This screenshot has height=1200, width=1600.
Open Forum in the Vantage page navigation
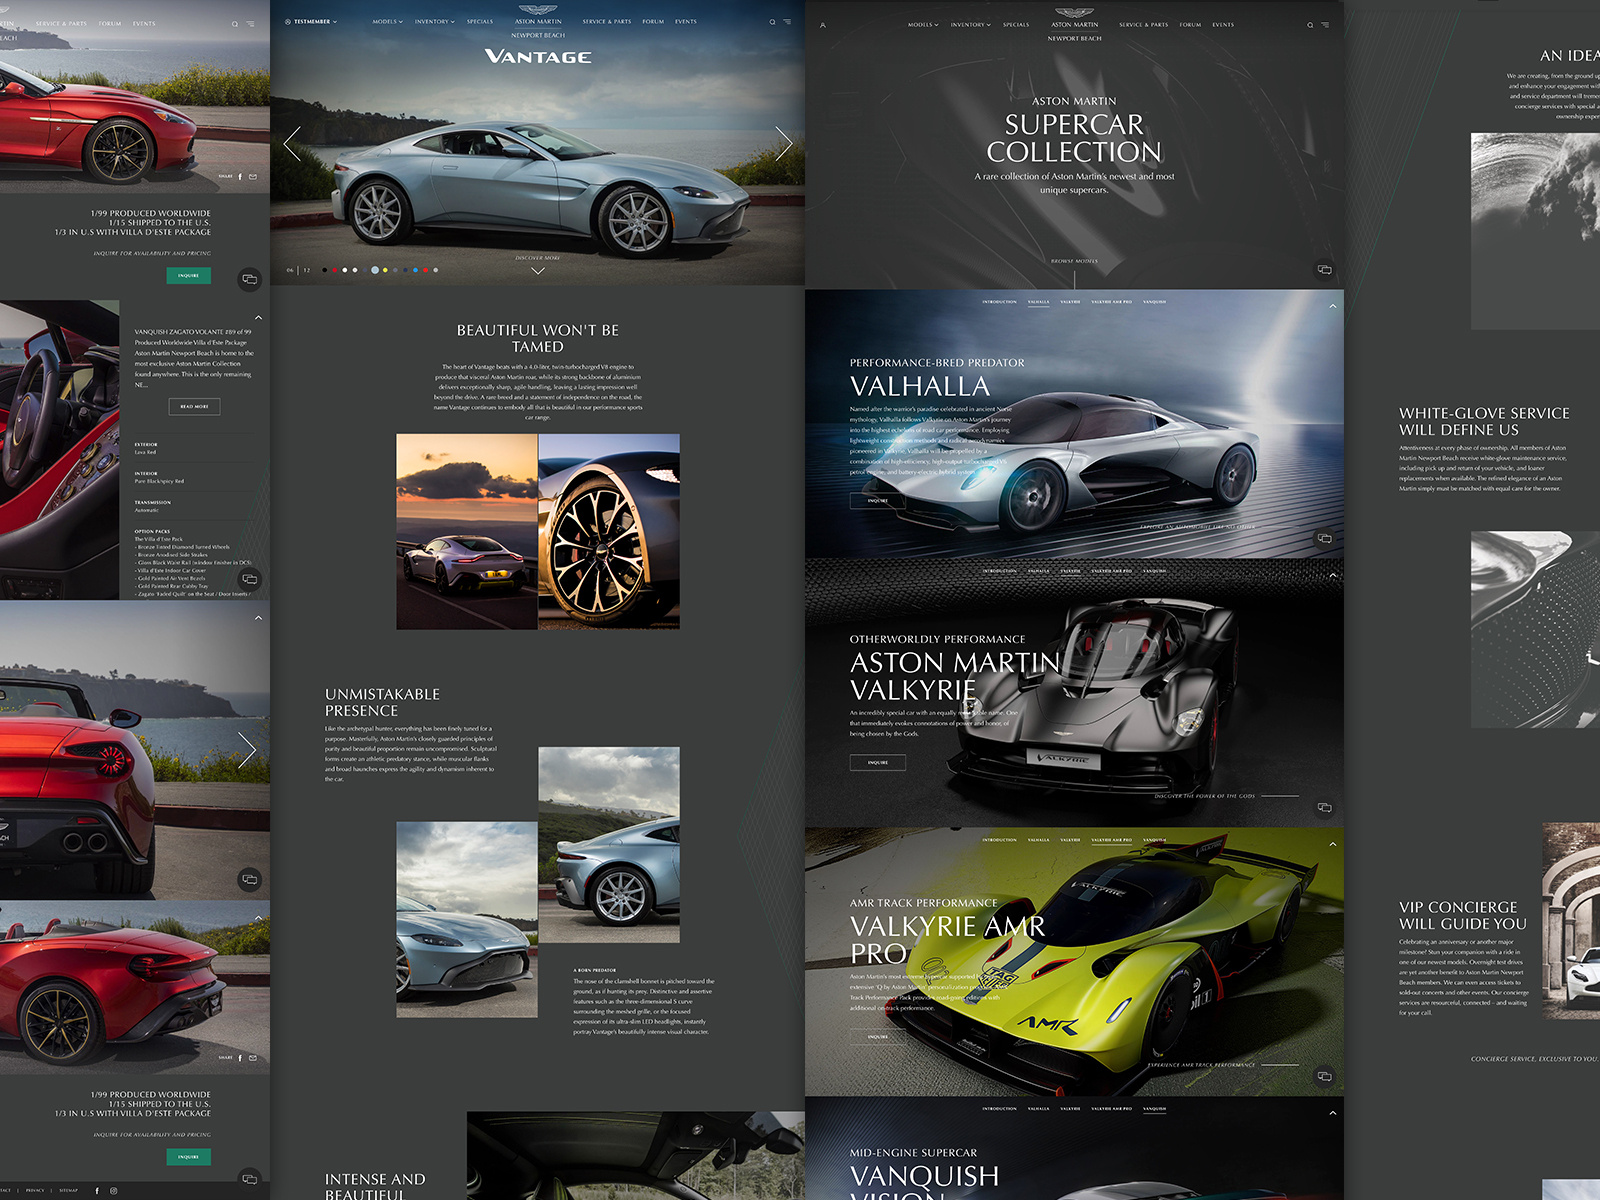(653, 22)
